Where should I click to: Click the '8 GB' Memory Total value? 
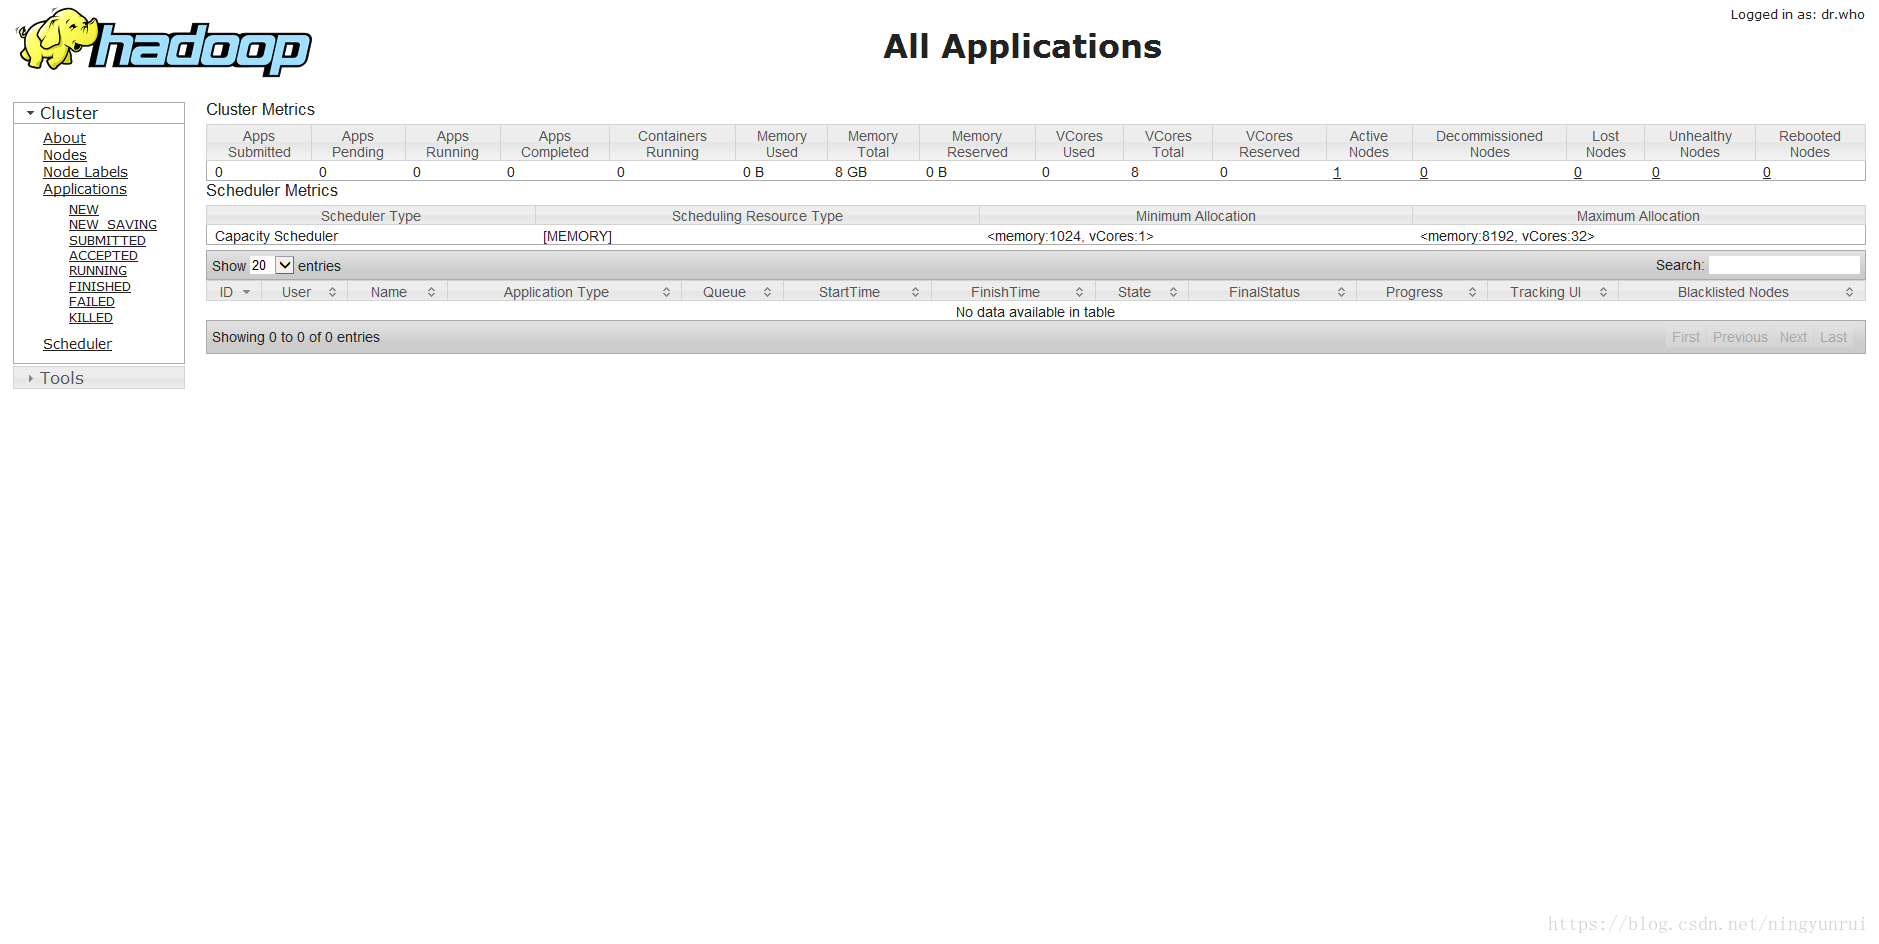[x=851, y=172]
